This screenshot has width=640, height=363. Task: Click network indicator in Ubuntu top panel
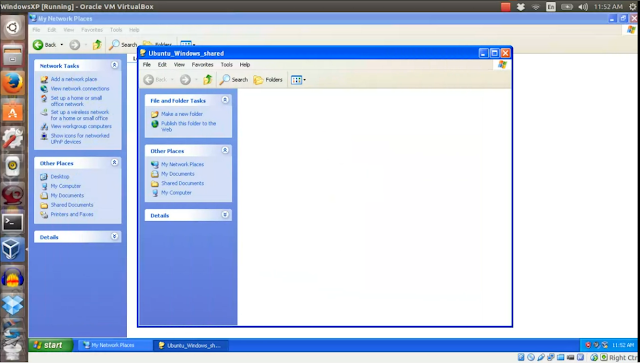(536, 7)
